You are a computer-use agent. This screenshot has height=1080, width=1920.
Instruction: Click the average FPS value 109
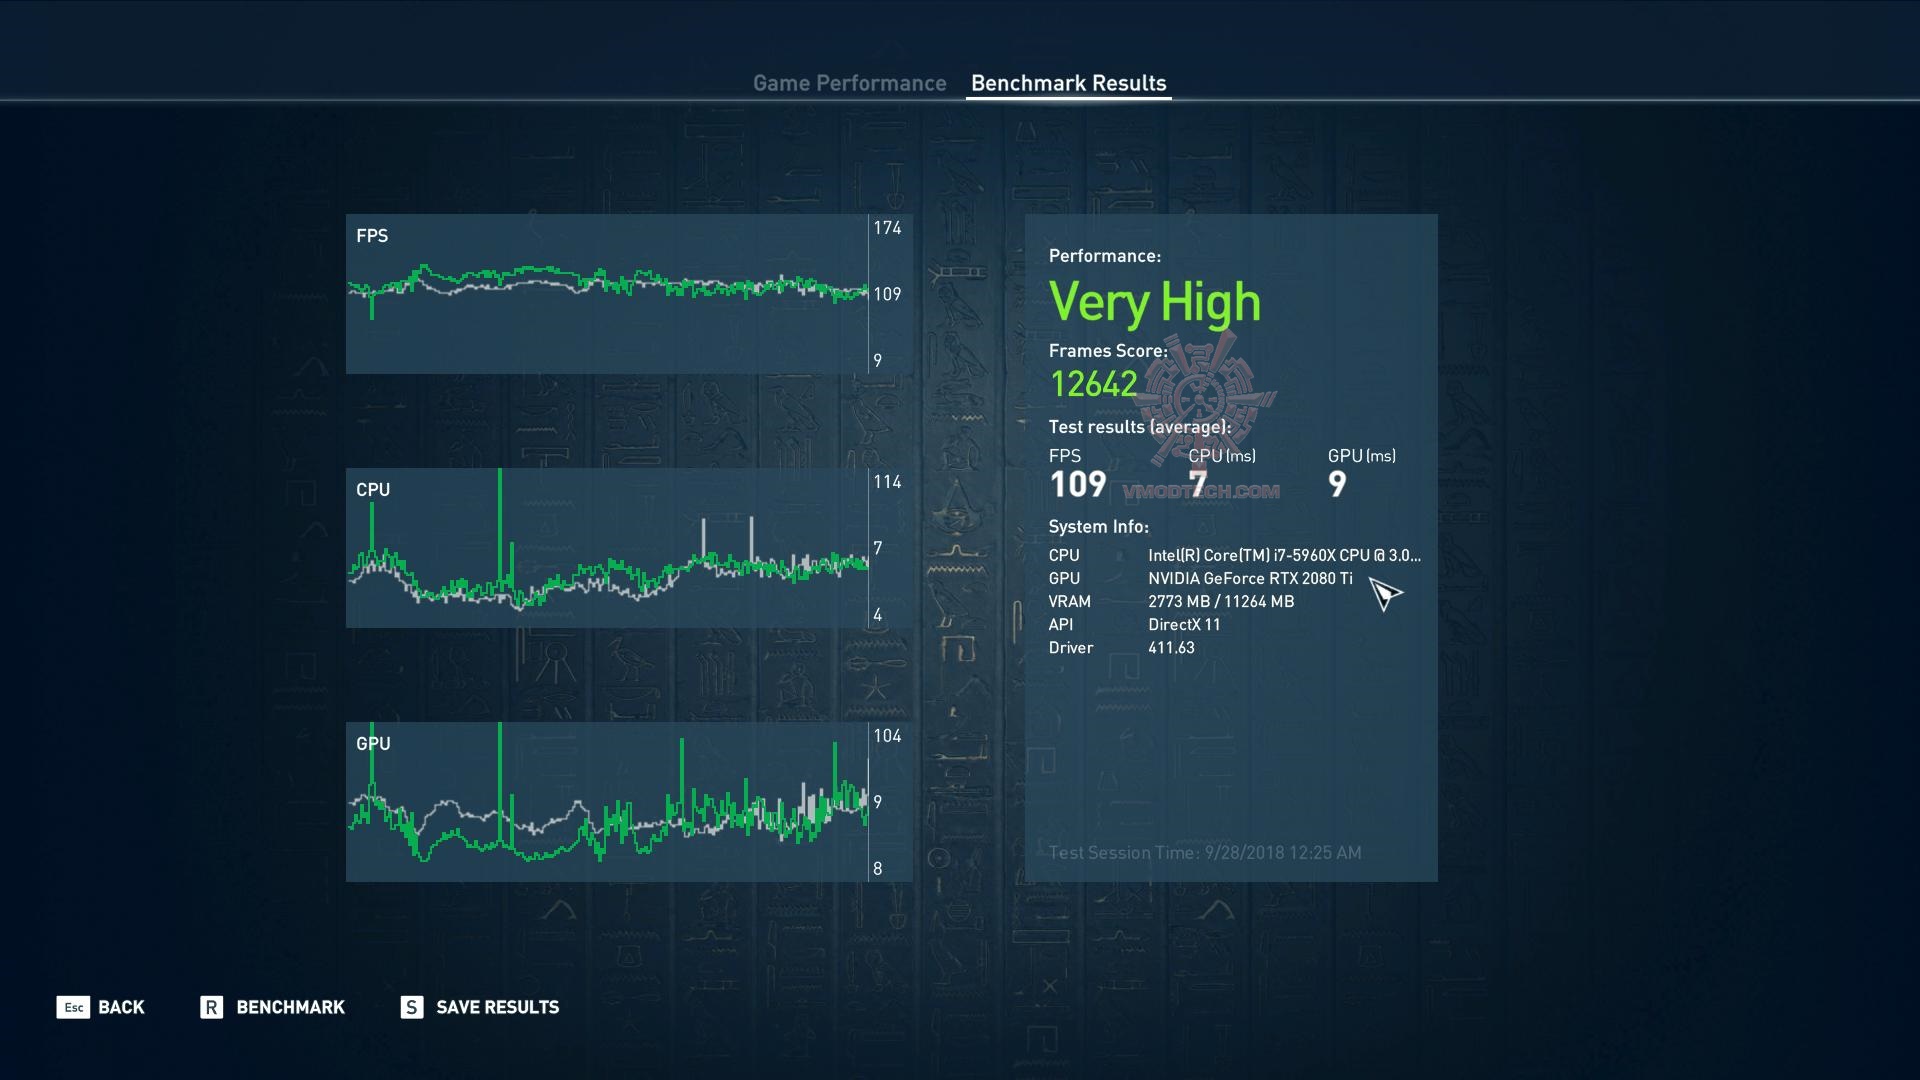coord(1077,485)
